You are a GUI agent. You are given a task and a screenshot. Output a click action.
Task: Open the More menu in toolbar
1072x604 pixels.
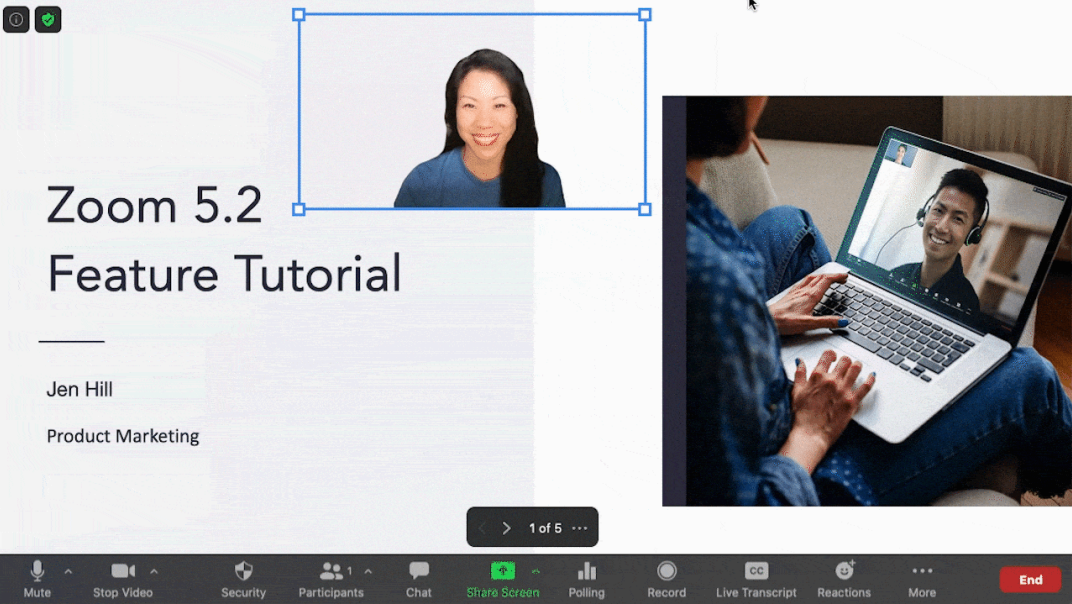922,578
